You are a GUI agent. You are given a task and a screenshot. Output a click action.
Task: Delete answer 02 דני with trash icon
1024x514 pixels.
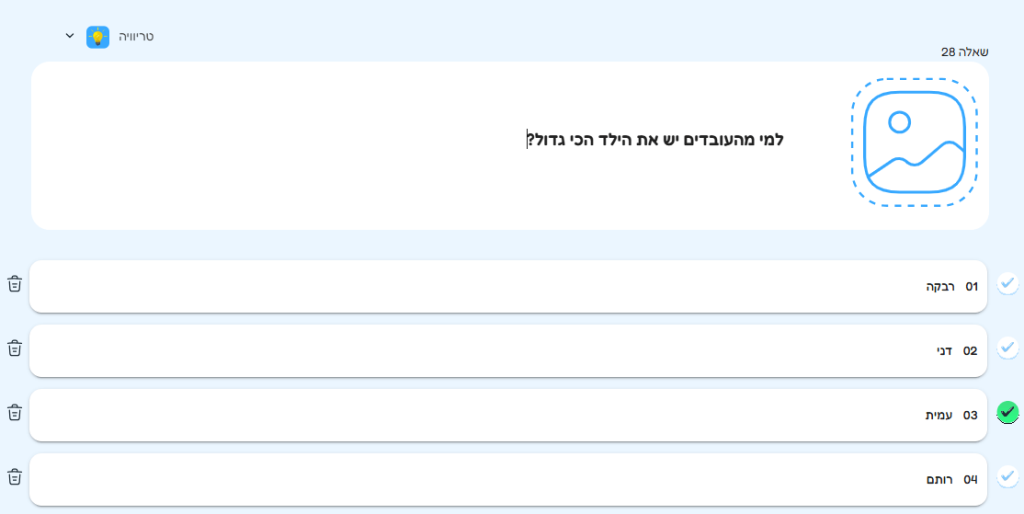coord(14,348)
